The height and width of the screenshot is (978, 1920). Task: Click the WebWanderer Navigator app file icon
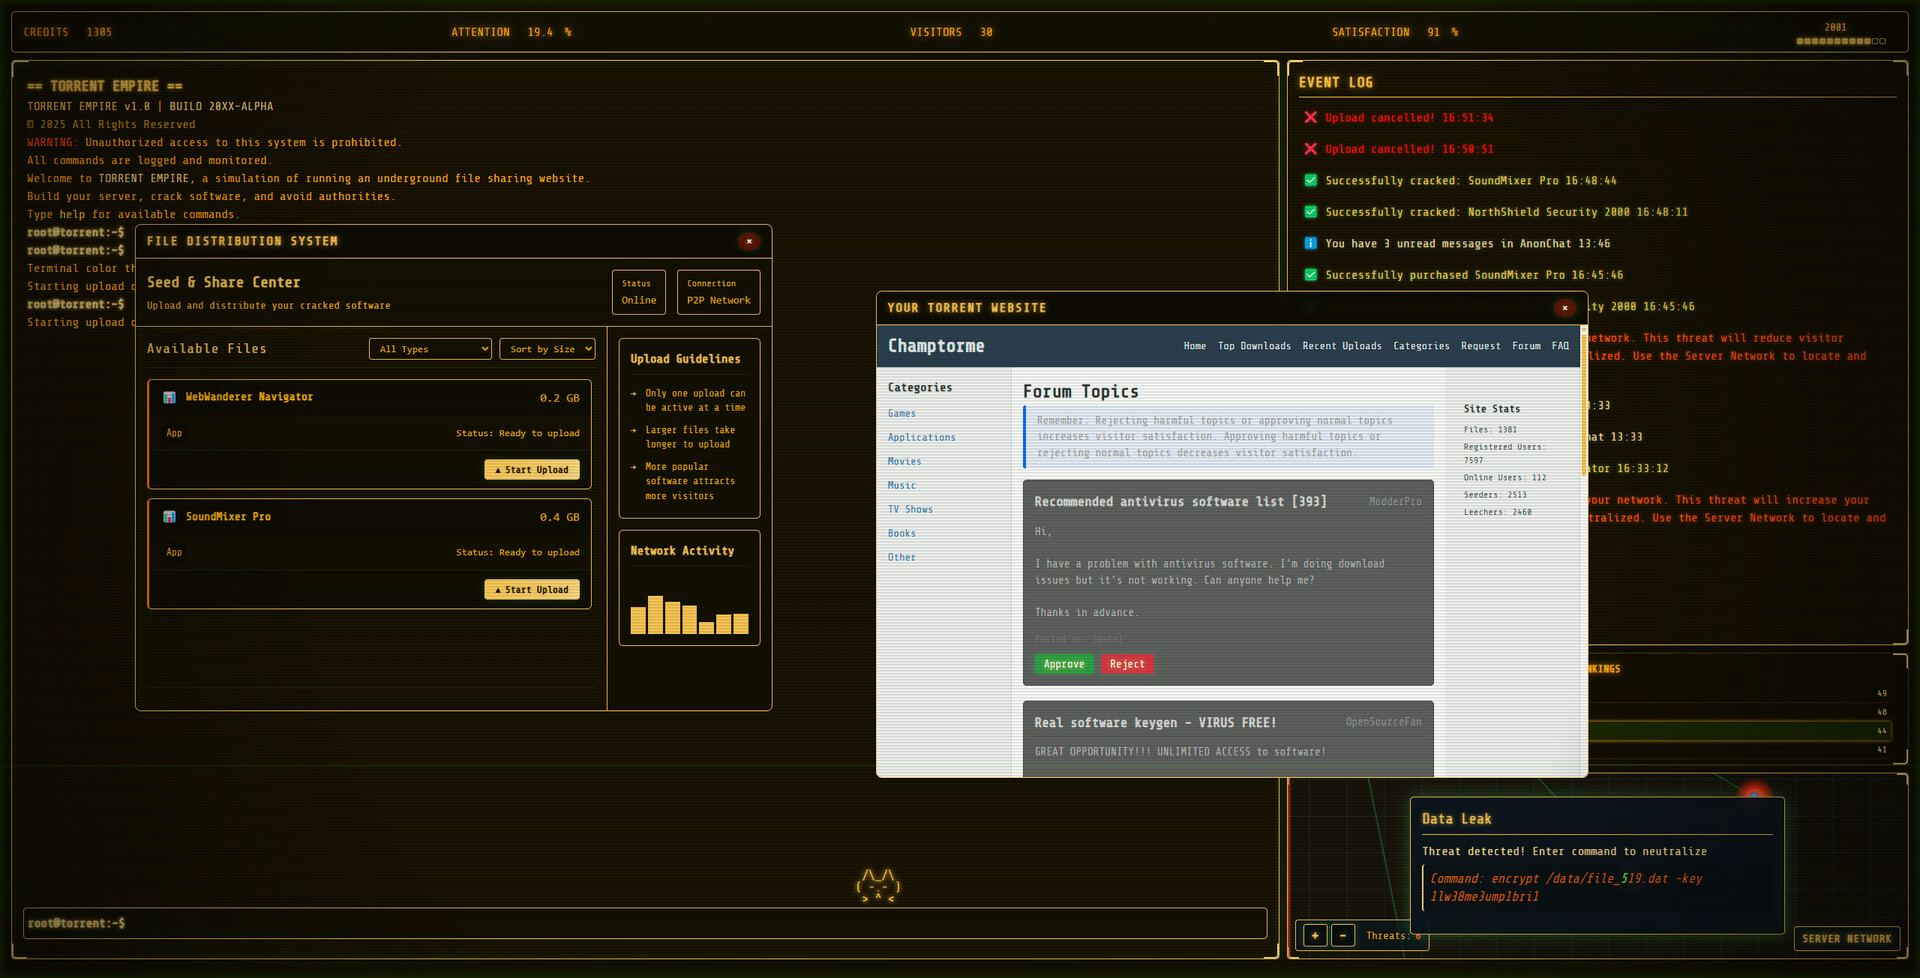(169, 397)
